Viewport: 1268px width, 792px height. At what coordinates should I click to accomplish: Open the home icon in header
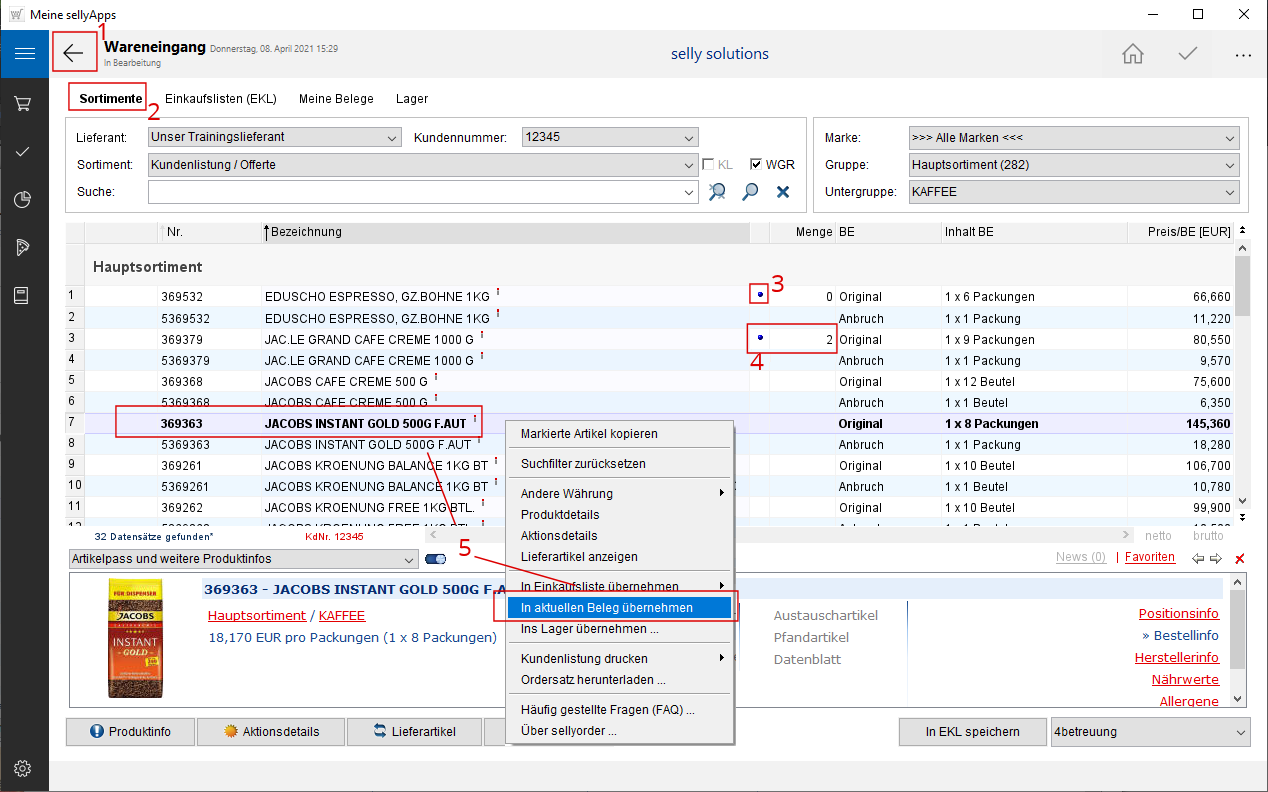(1132, 54)
